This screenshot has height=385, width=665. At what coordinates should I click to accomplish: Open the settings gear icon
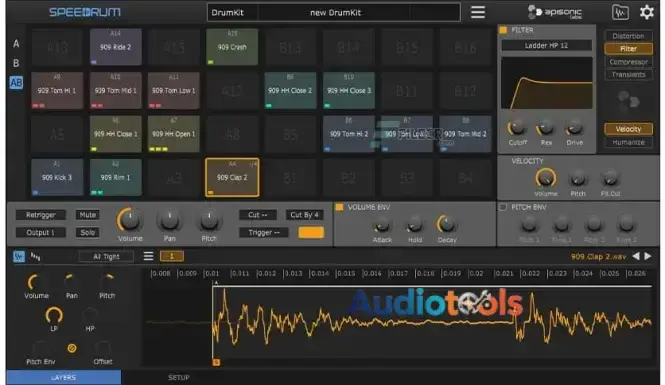tap(646, 12)
